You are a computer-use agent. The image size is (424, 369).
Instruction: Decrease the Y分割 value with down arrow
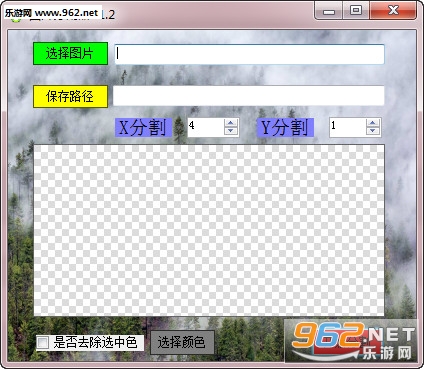[x=373, y=131]
